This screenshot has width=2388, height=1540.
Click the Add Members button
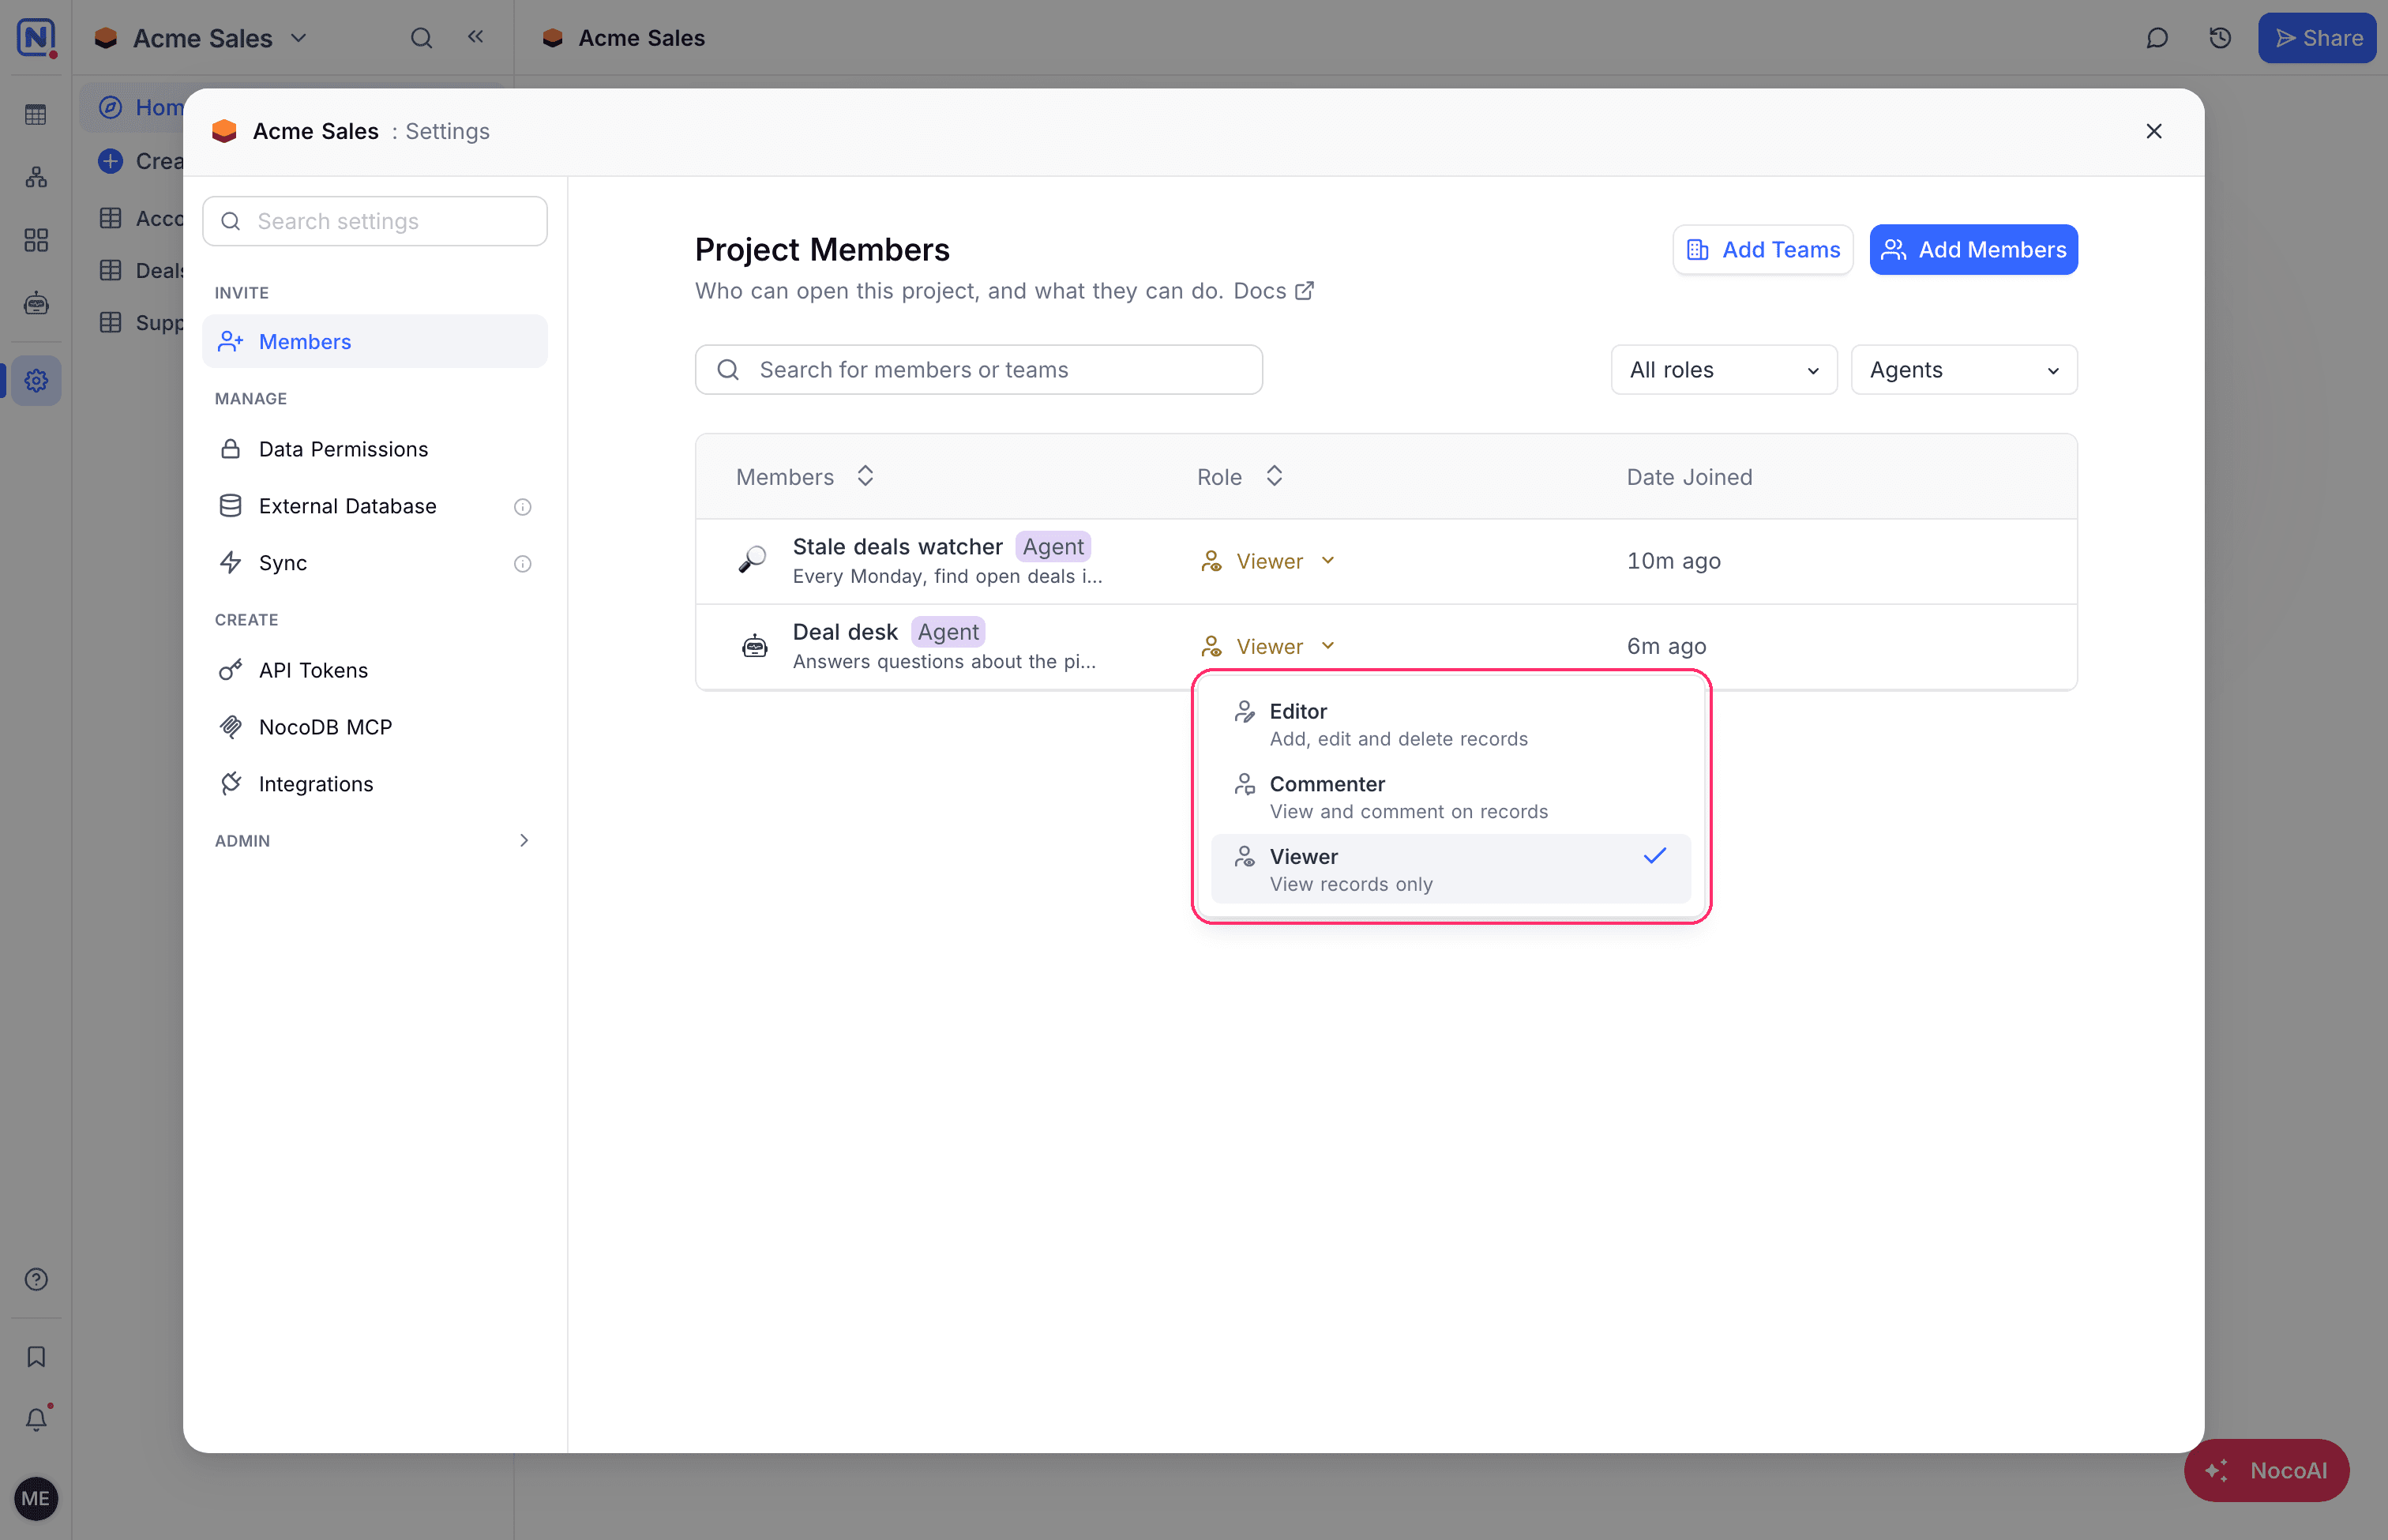[1973, 250]
